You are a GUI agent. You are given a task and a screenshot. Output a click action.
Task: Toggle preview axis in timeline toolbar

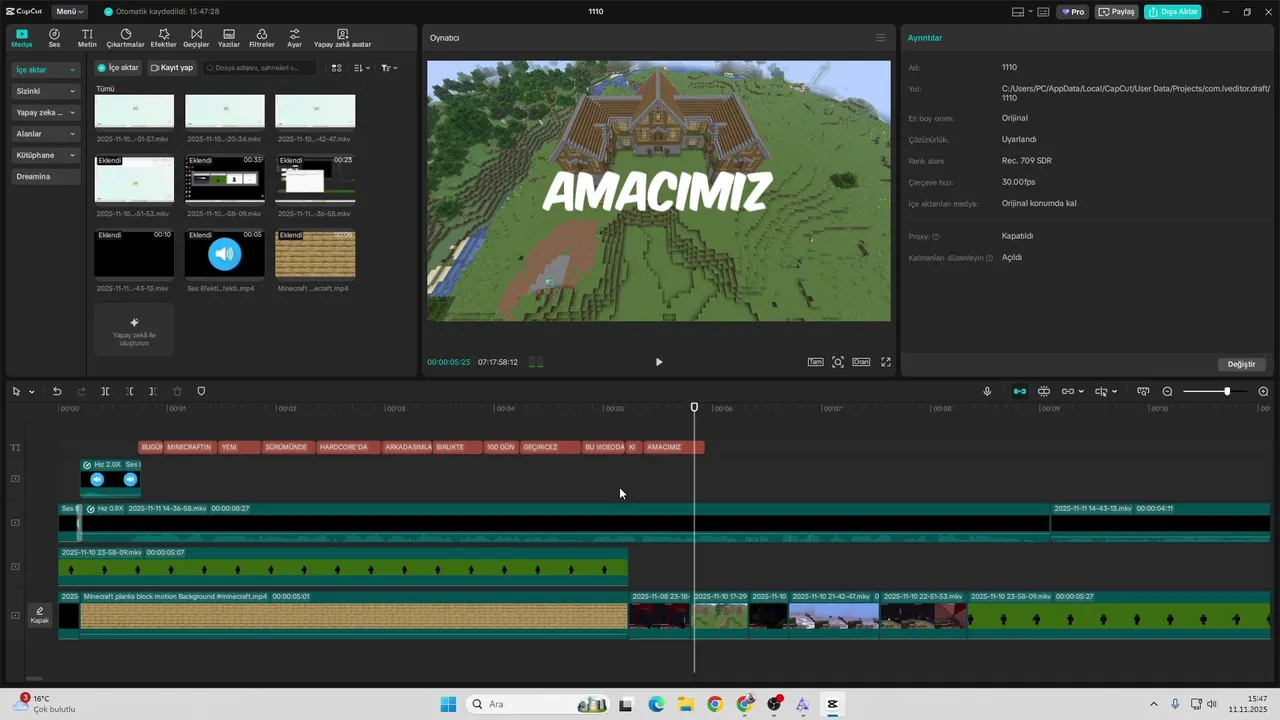(1101, 391)
